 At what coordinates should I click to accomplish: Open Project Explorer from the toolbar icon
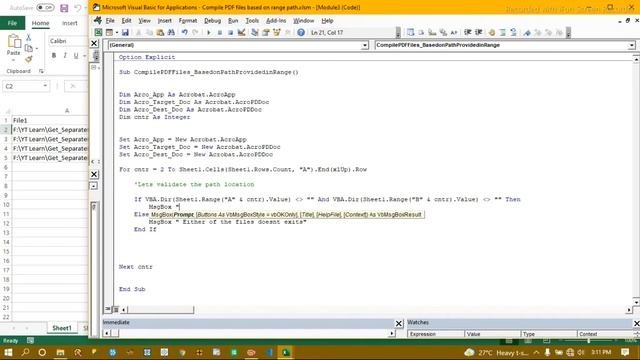255,32
